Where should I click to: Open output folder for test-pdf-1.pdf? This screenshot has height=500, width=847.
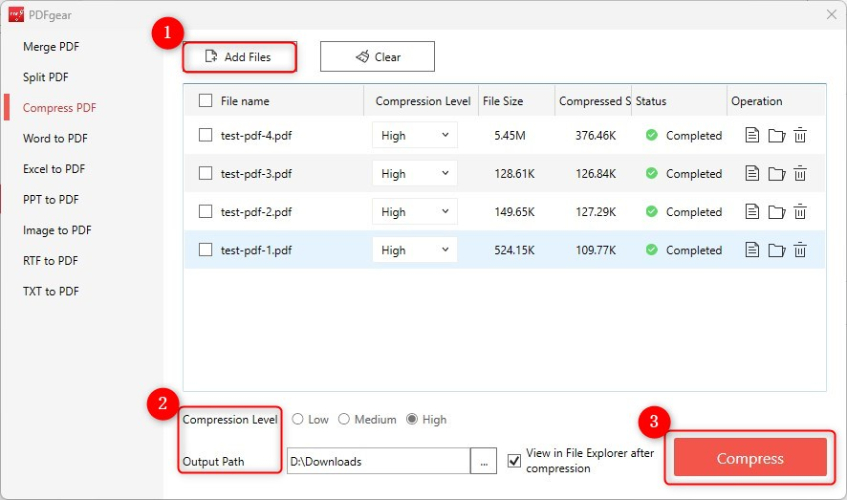(776, 249)
